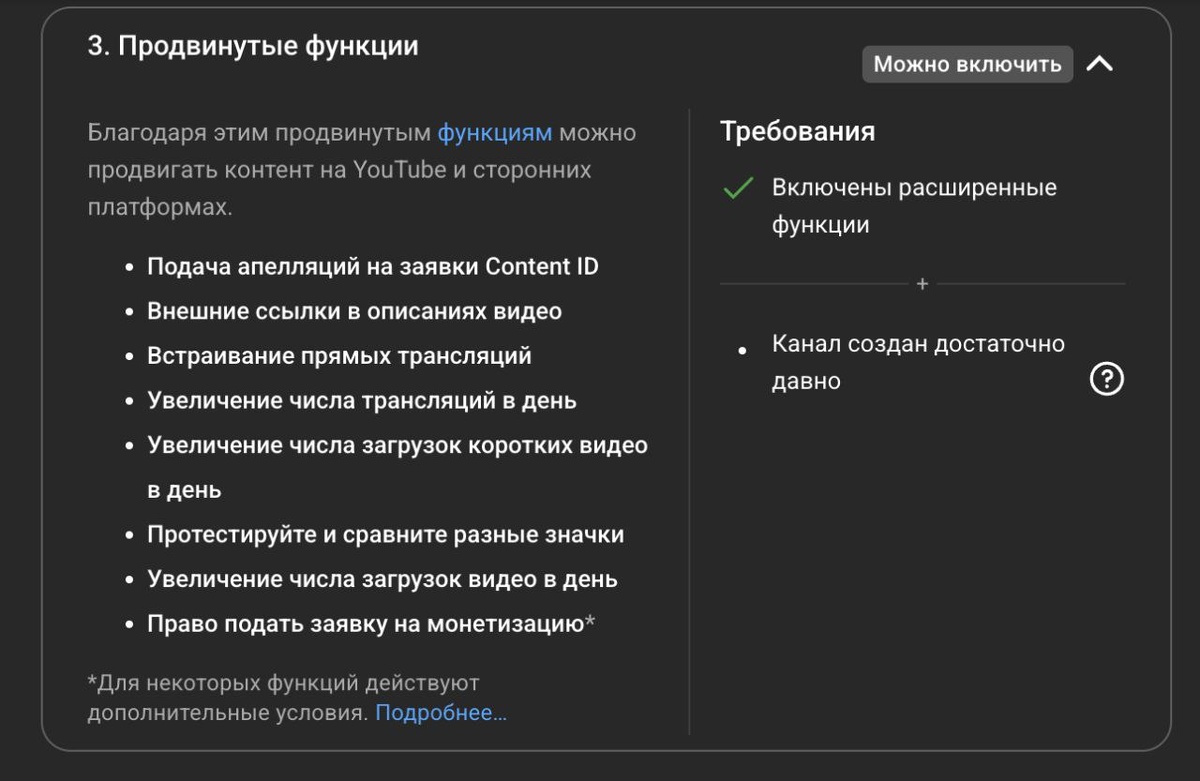
Task: Click the upward chevron near 'Можно включить'
Action: click(1101, 63)
